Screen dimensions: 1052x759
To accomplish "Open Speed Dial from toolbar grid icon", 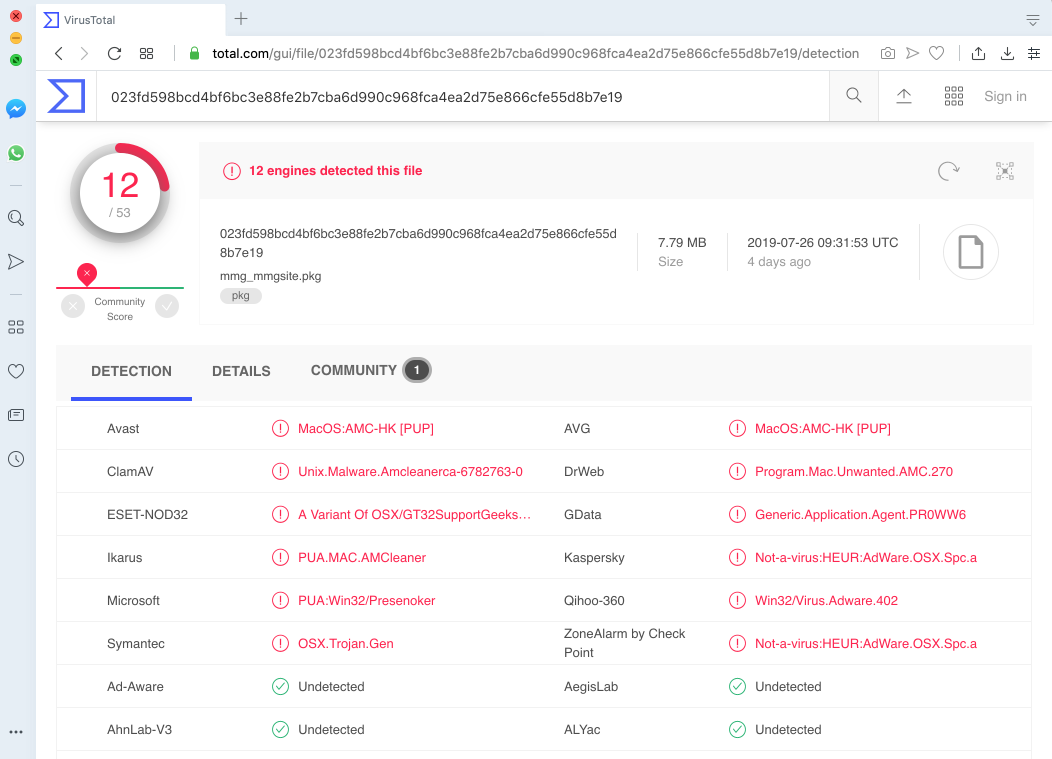I will [146, 54].
